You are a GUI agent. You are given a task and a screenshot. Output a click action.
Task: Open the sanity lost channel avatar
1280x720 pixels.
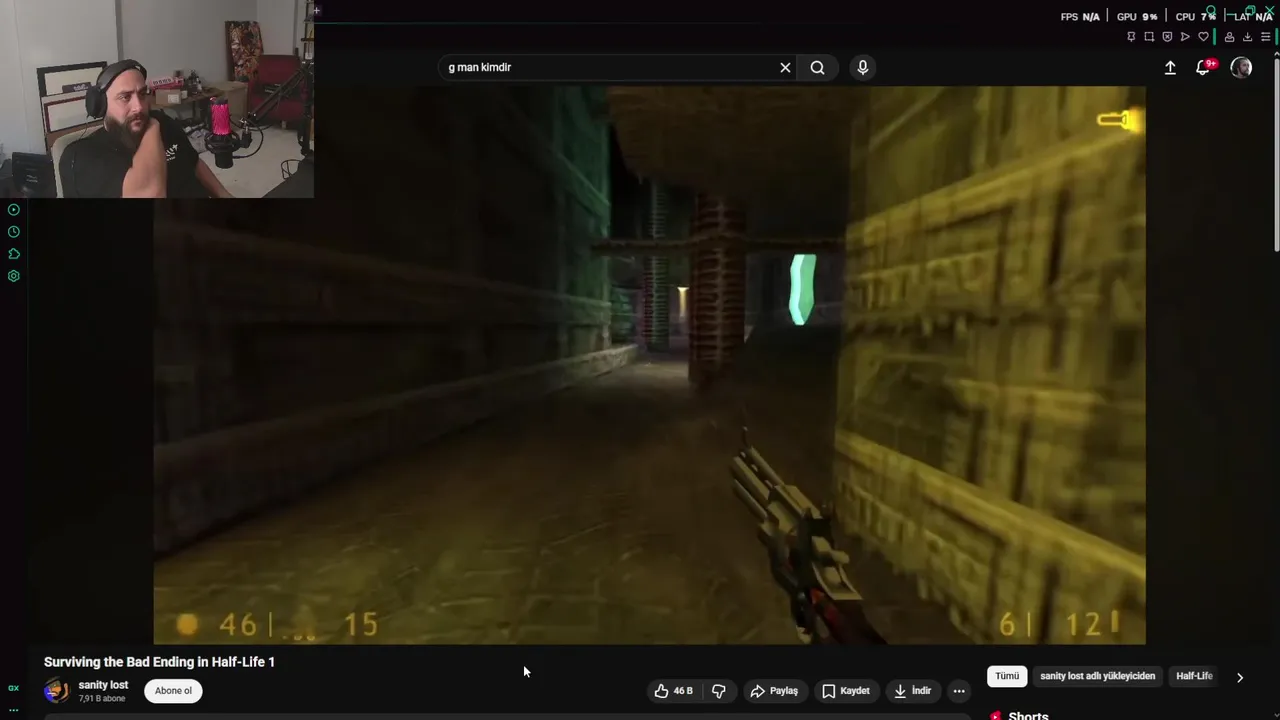pos(57,691)
